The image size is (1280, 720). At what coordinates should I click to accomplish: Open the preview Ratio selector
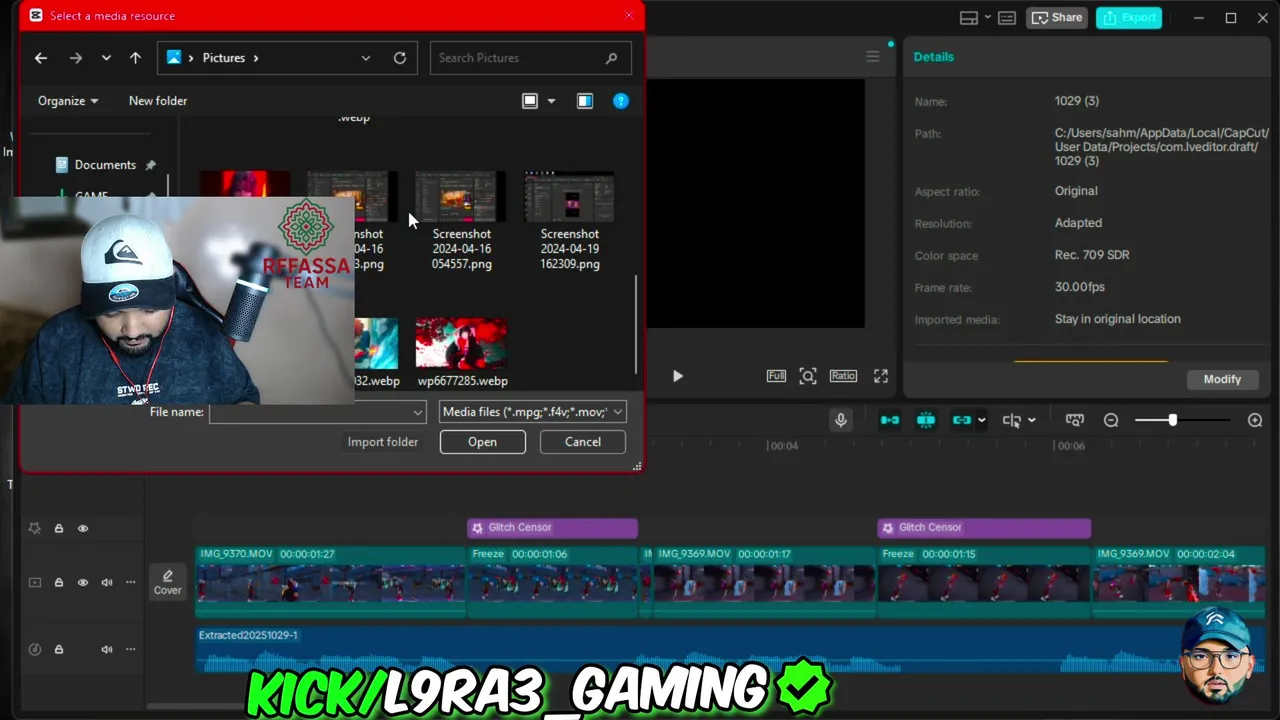pyautogui.click(x=843, y=376)
